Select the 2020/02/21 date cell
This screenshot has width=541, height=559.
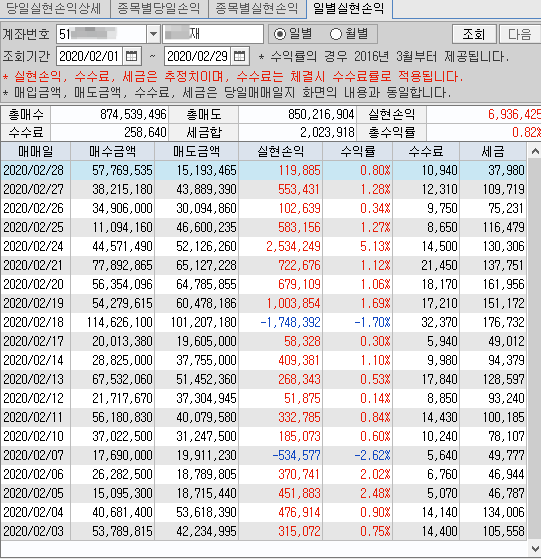click(x=36, y=265)
